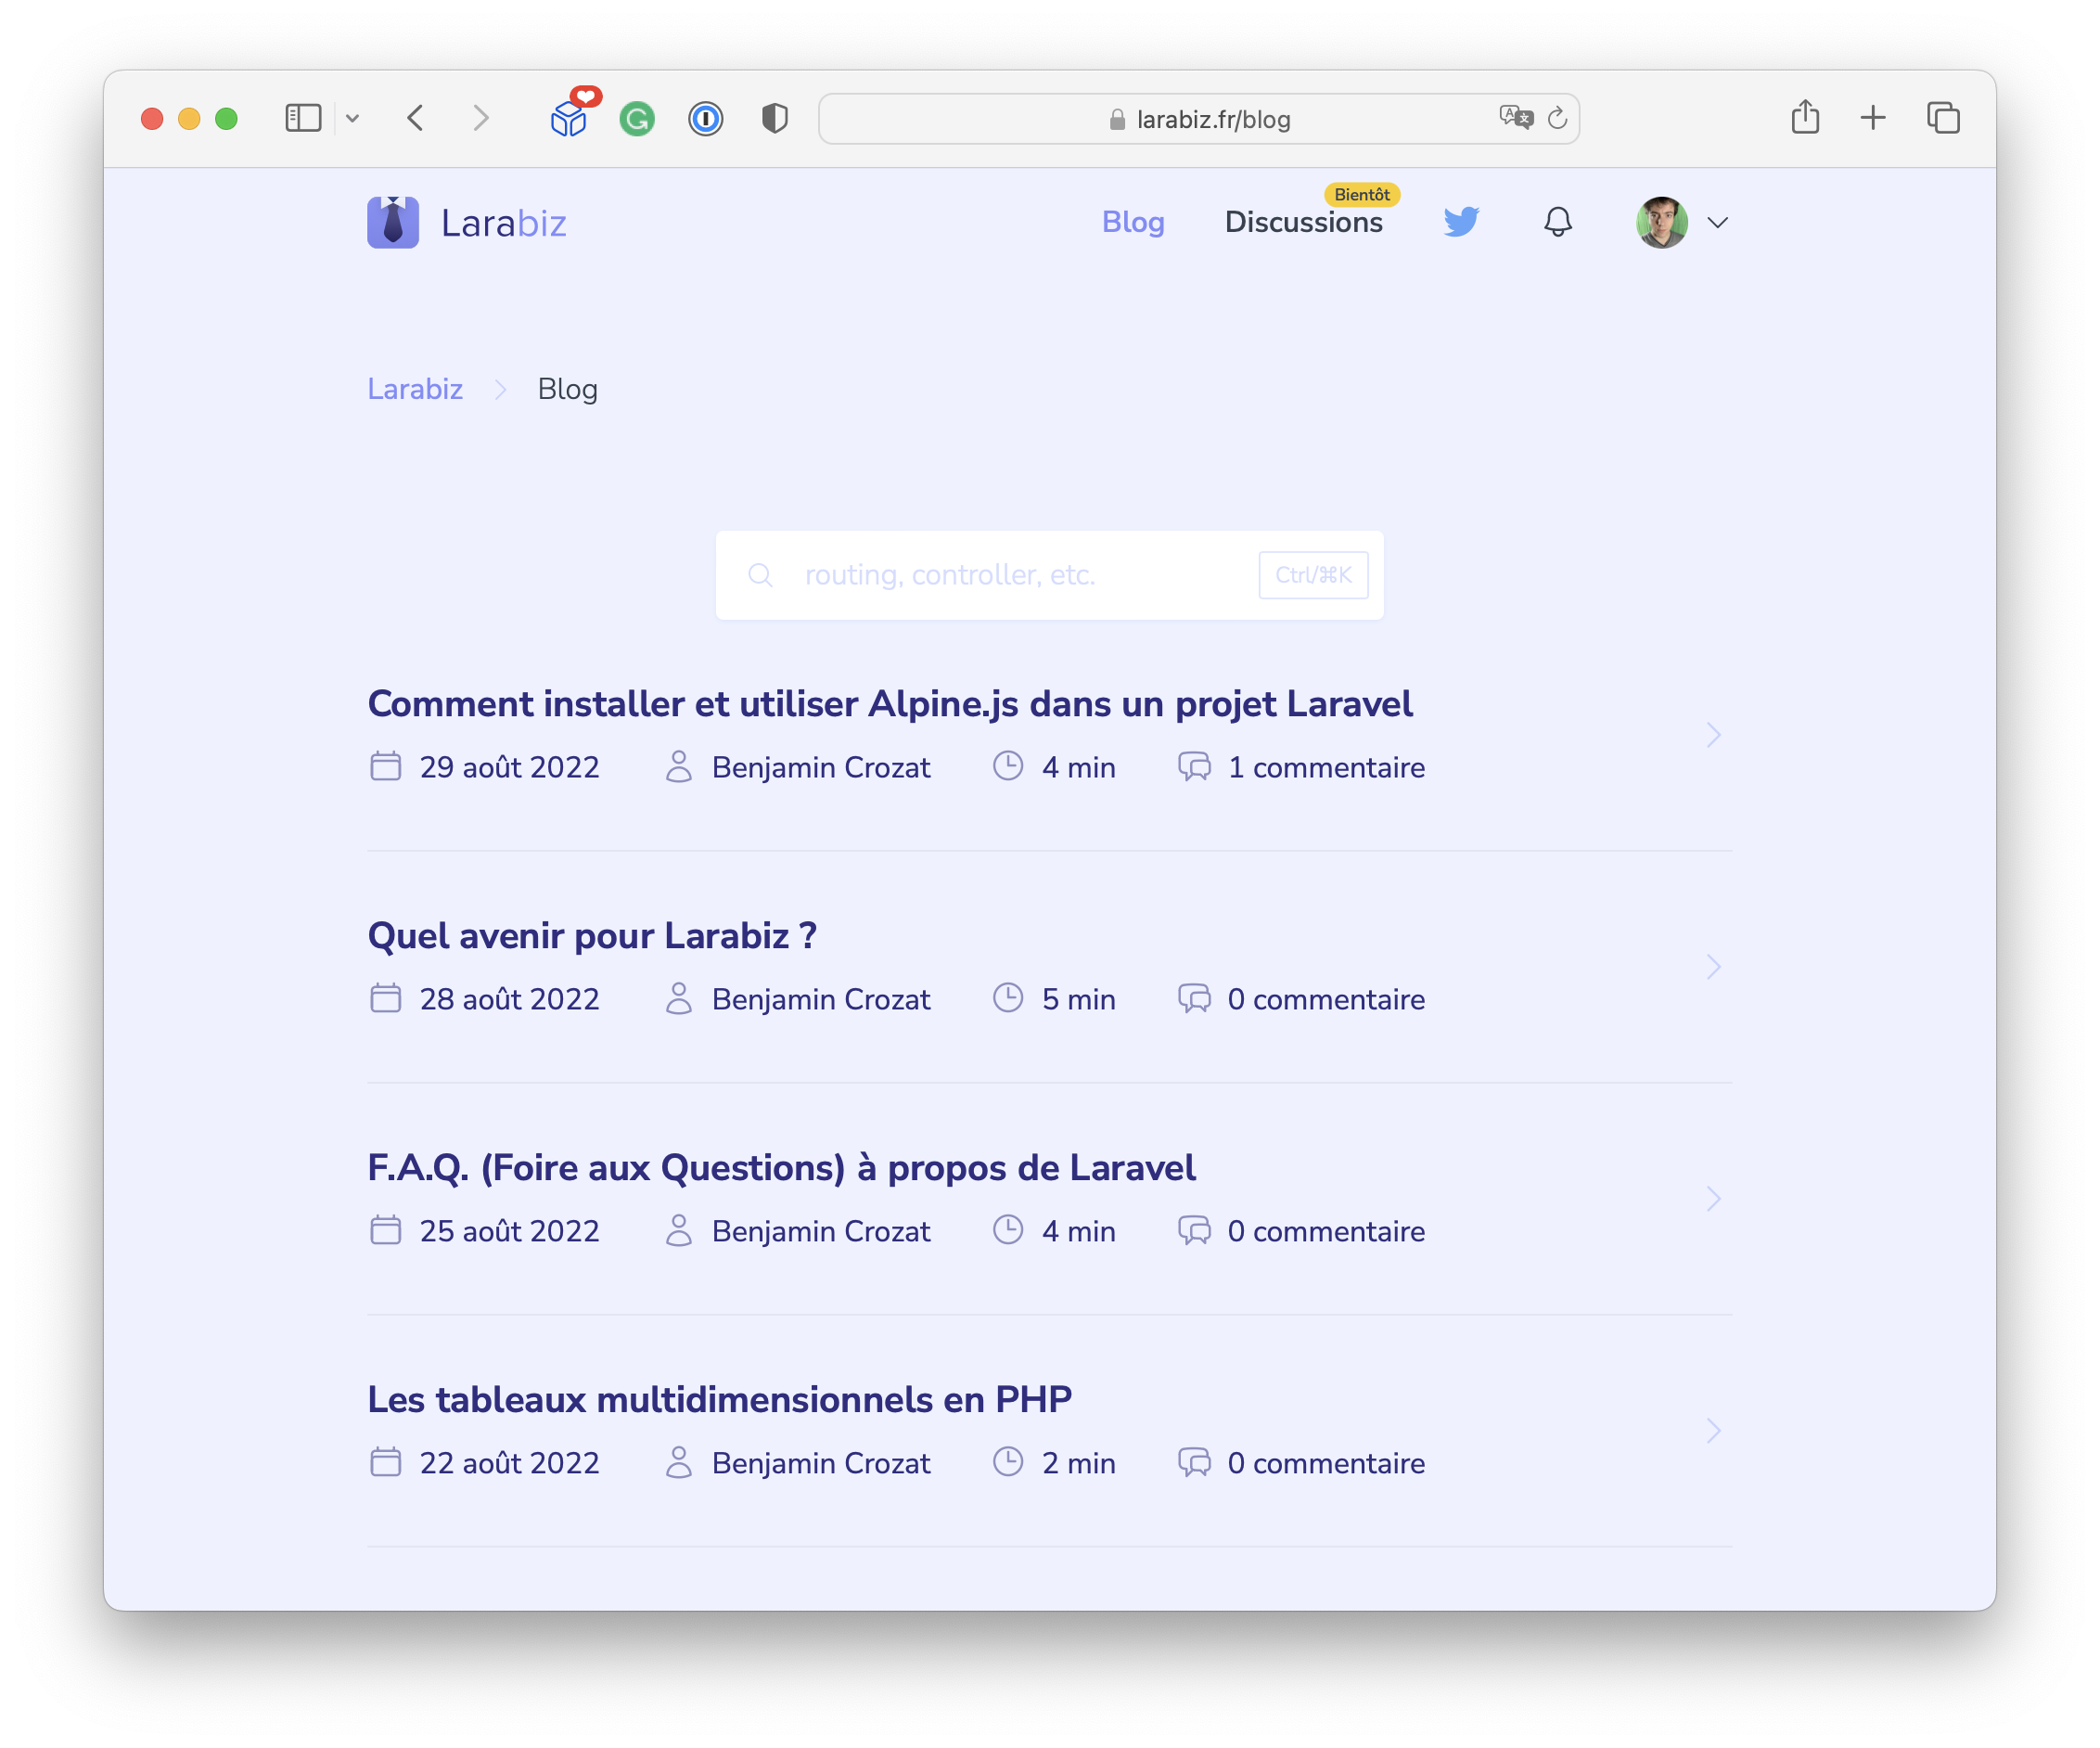The width and height of the screenshot is (2100, 1748).
Task: Click the clock icon on the 29 août row
Action: pos(1008,766)
